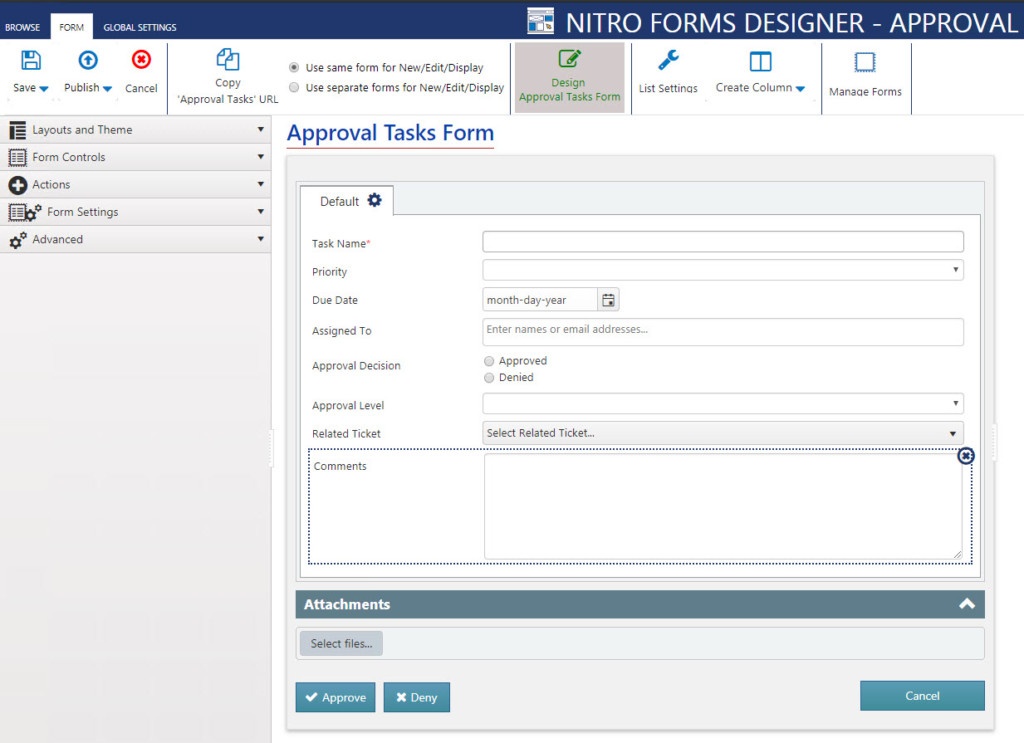Image resolution: width=1024 pixels, height=743 pixels.
Task: Click the Design Approval Tasks Form icon
Action: [569, 62]
